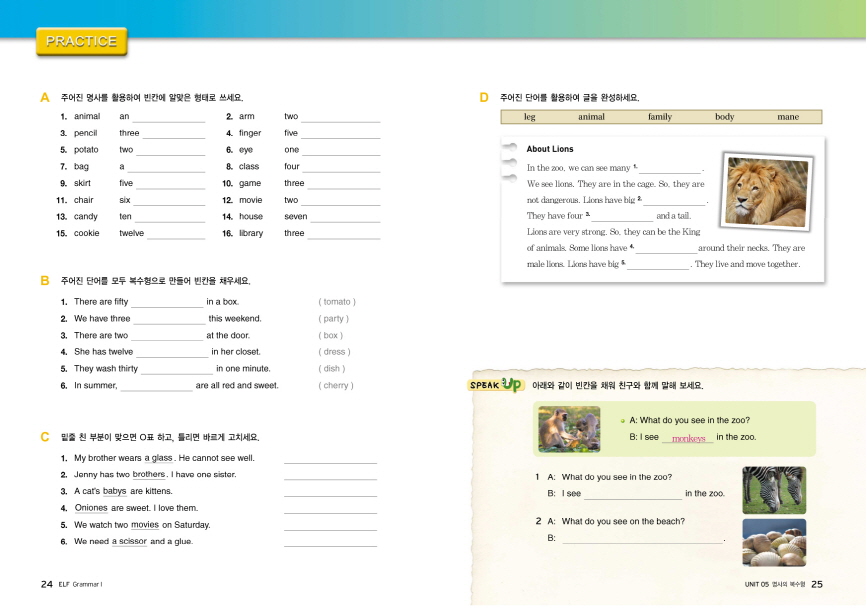Click the blank in 'There are fifty'
The width and height of the screenshot is (867, 612).
pyautogui.click(x=167, y=304)
